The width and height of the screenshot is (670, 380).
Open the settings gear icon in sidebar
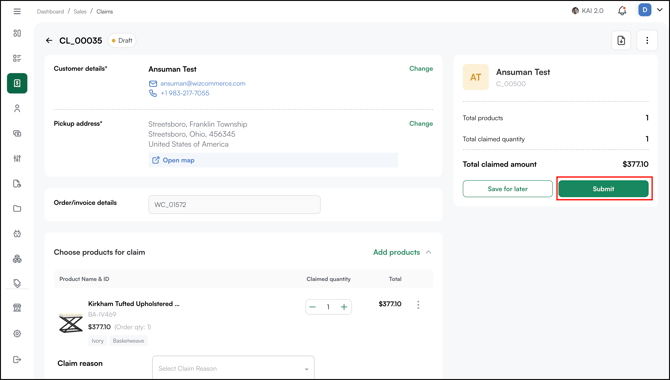(17, 333)
